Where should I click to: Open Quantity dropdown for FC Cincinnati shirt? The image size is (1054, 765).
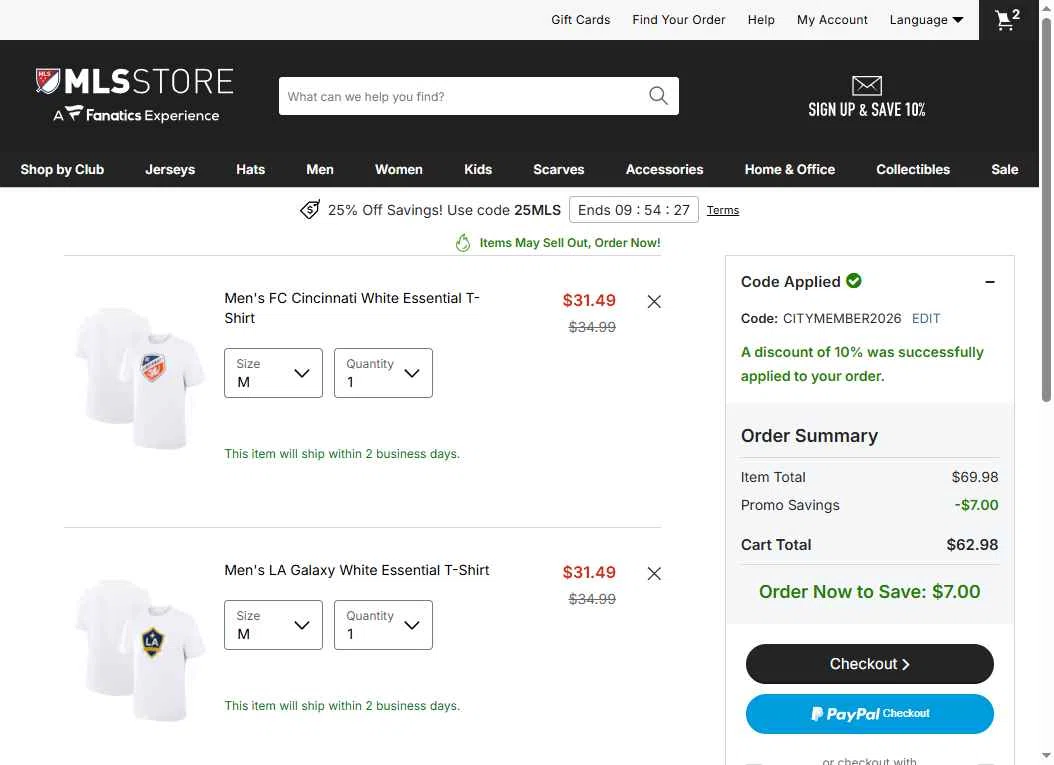[x=383, y=373]
